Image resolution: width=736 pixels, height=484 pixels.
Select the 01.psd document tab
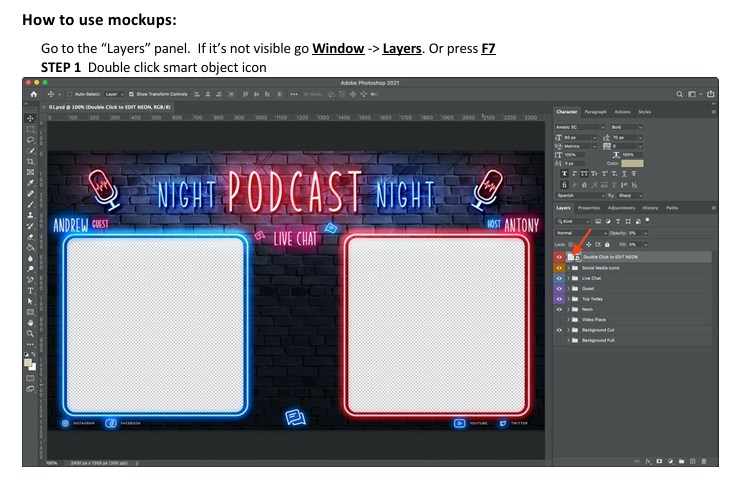tap(109, 107)
